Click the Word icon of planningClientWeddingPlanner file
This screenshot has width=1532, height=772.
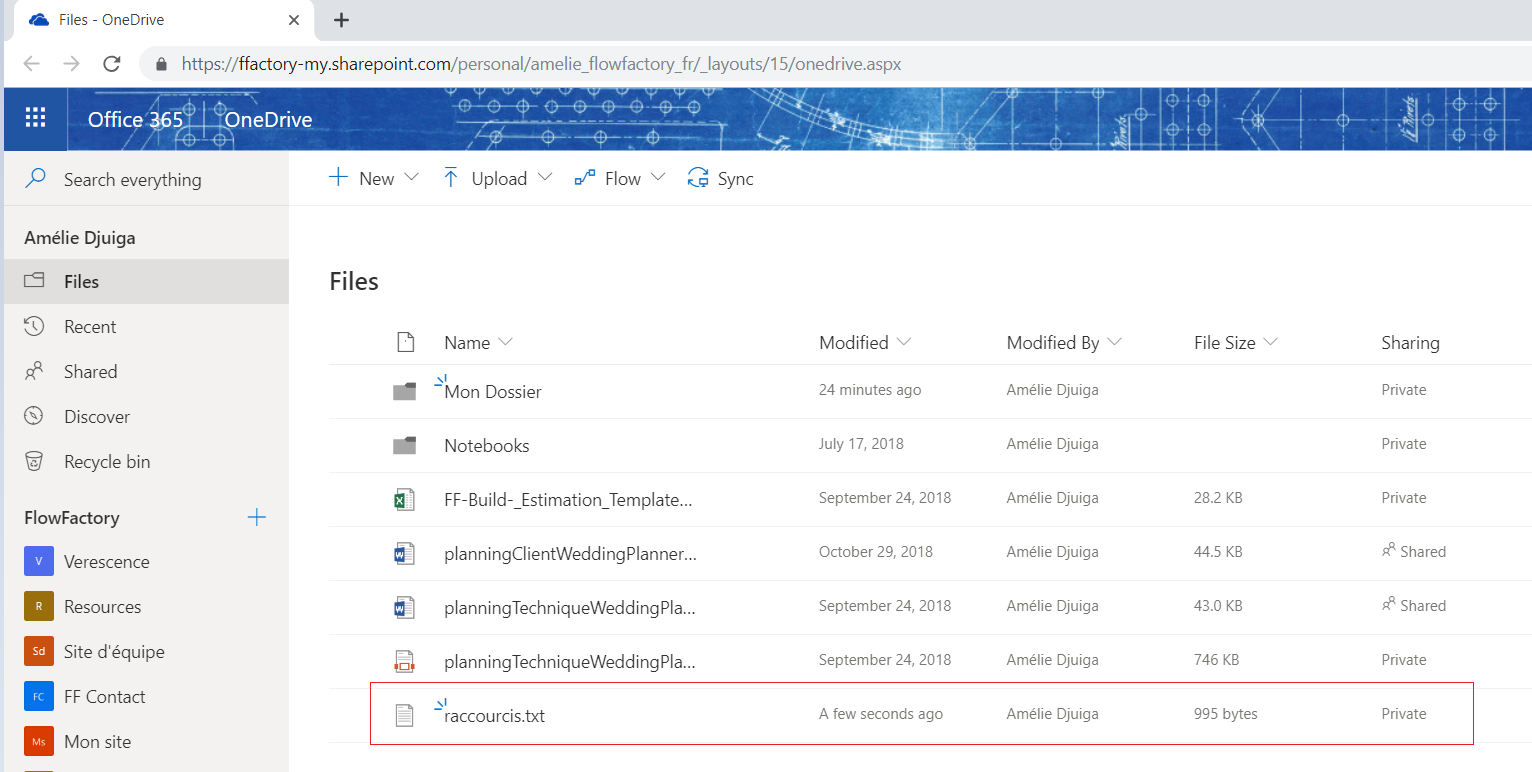(404, 553)
